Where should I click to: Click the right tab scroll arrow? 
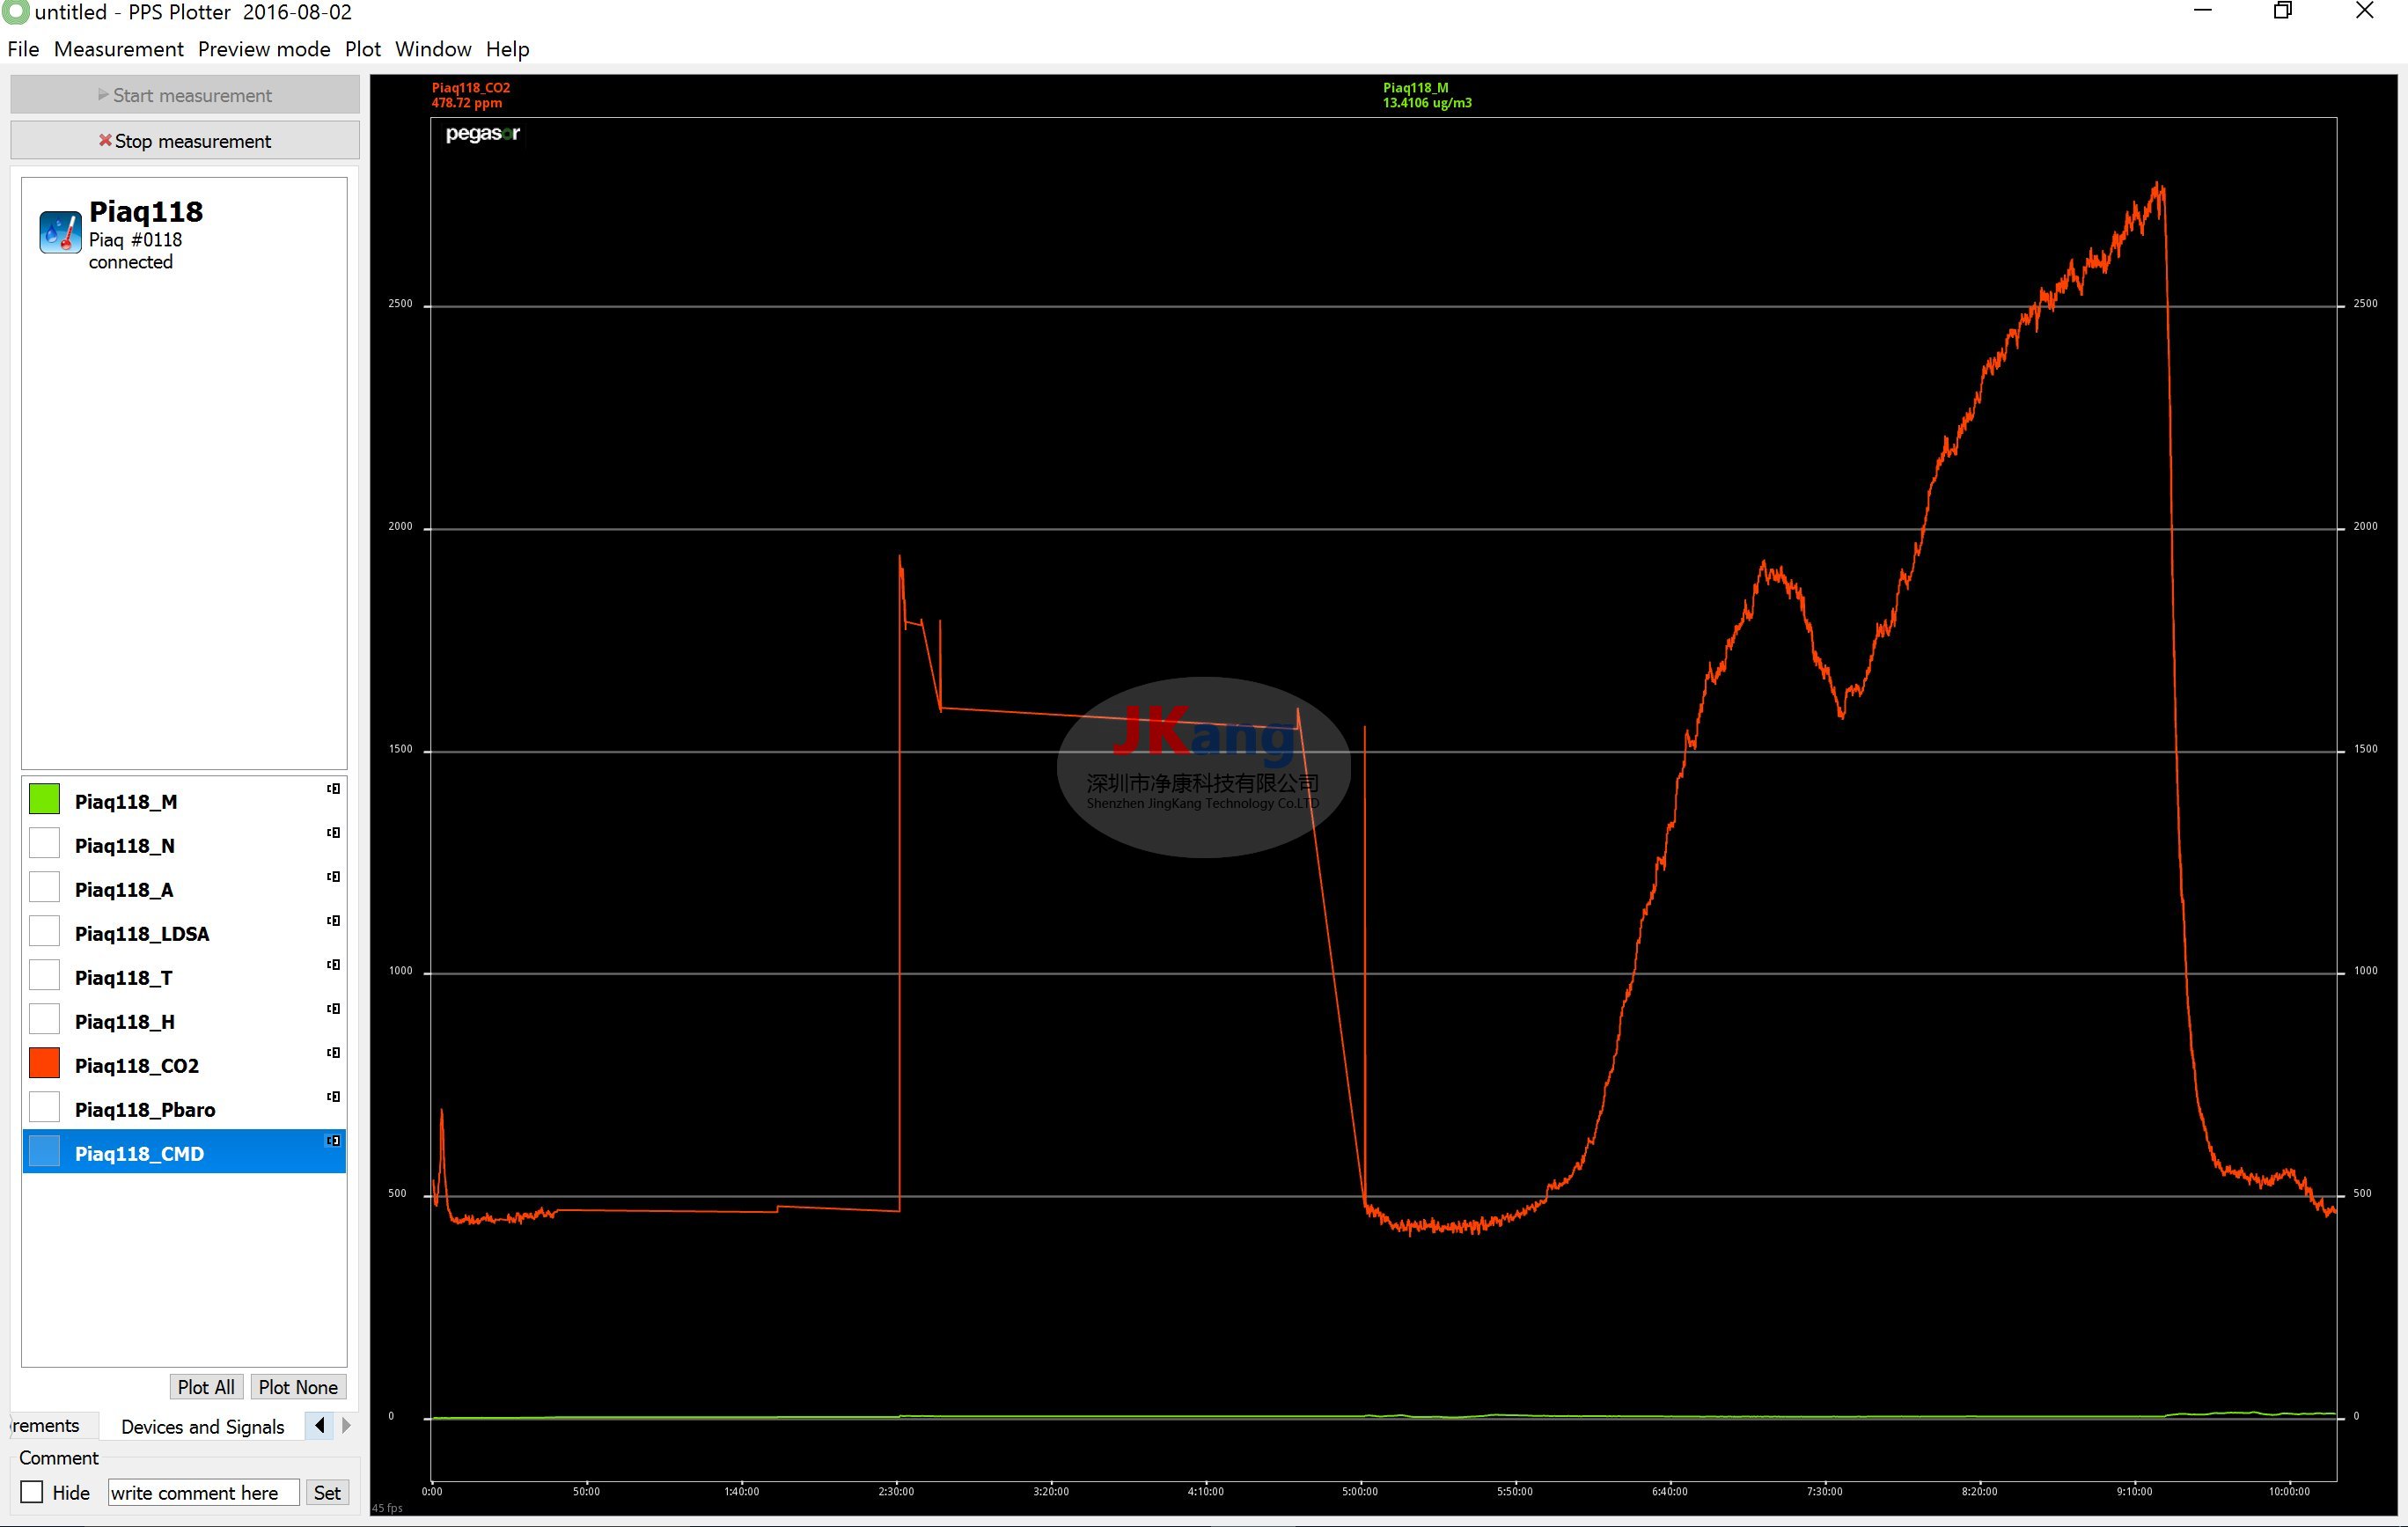pyautogui.click(x=346, y=1425)
